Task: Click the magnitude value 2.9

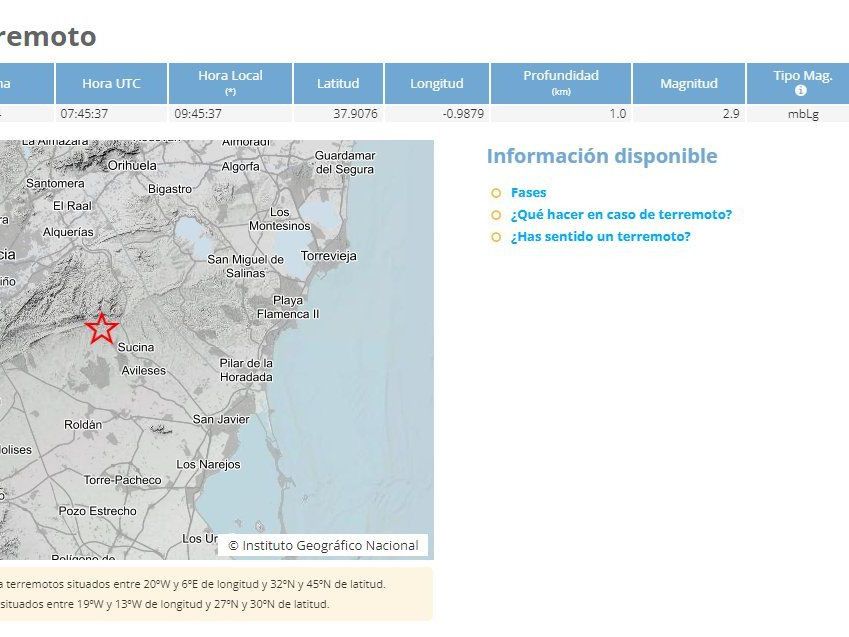Action: (730, 114)
